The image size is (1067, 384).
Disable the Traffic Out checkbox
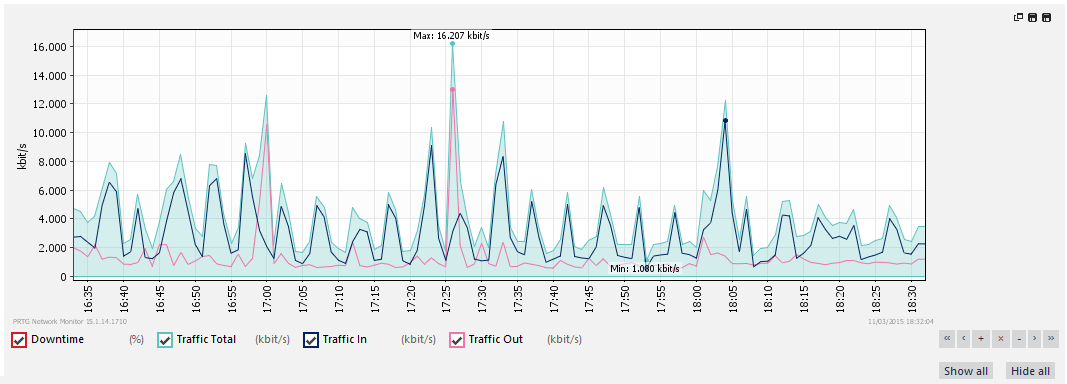[457, 340]
